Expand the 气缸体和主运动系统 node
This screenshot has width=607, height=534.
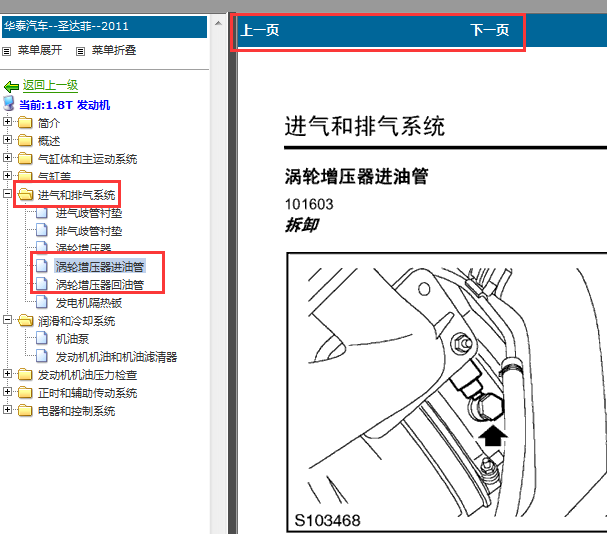click(7, 158)
